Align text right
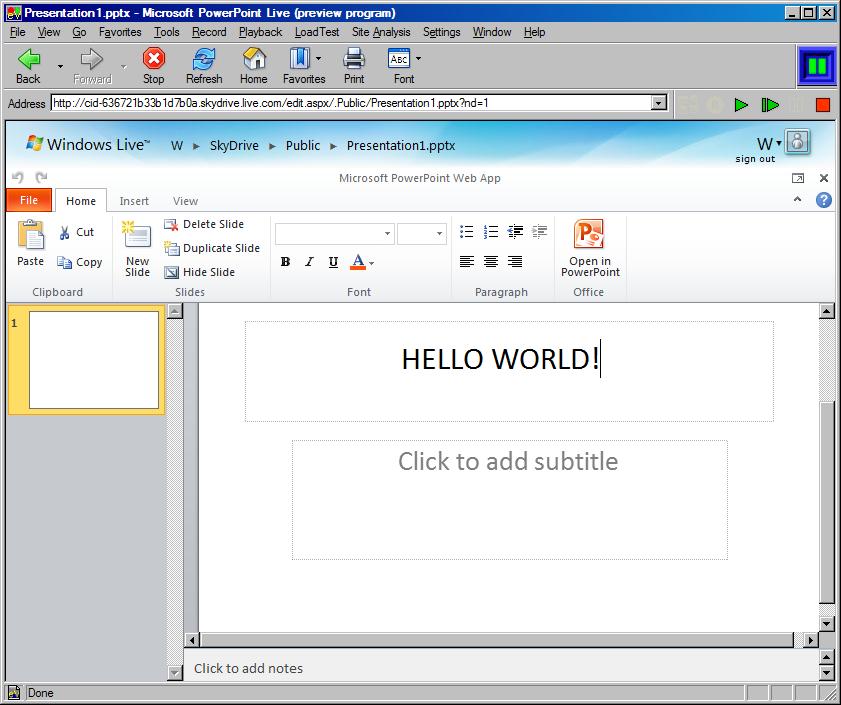This screenshot has height=705, width=841. (515, 261)
